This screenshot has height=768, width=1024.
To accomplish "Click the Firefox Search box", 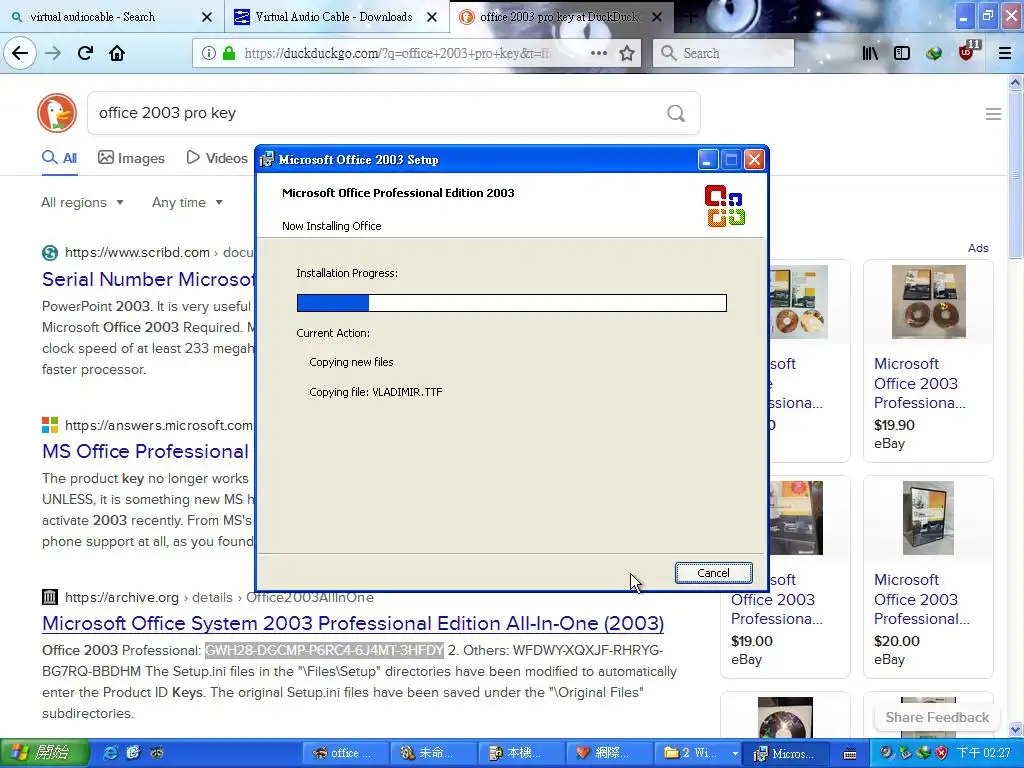I will tap(723, 53).
